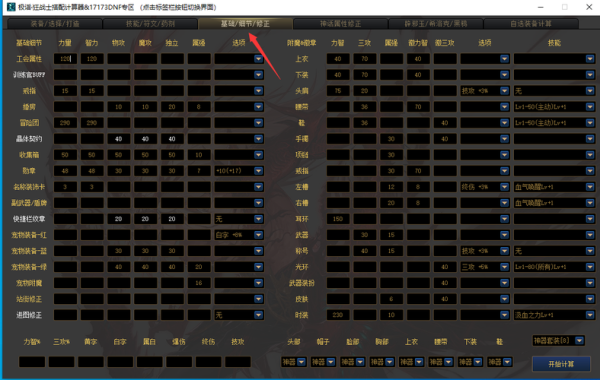Open the 光环 三攻 option dropdown

point(484,267)
